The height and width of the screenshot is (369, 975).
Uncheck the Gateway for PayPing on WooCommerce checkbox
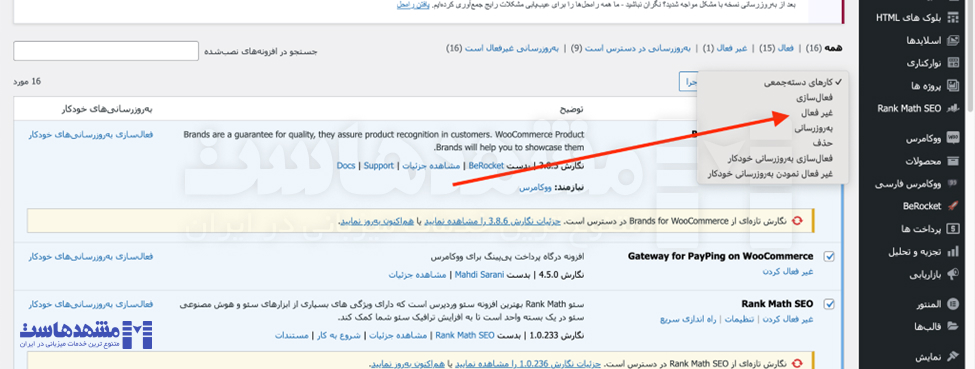pyautogui.click(x=829, y=256)
